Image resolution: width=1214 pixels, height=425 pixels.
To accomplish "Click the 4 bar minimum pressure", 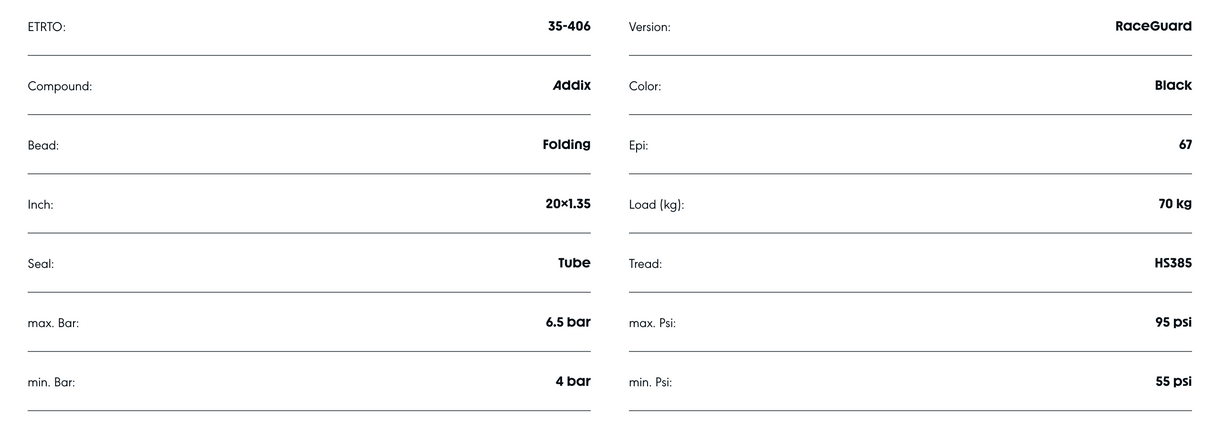I will [x=573, y=381].
